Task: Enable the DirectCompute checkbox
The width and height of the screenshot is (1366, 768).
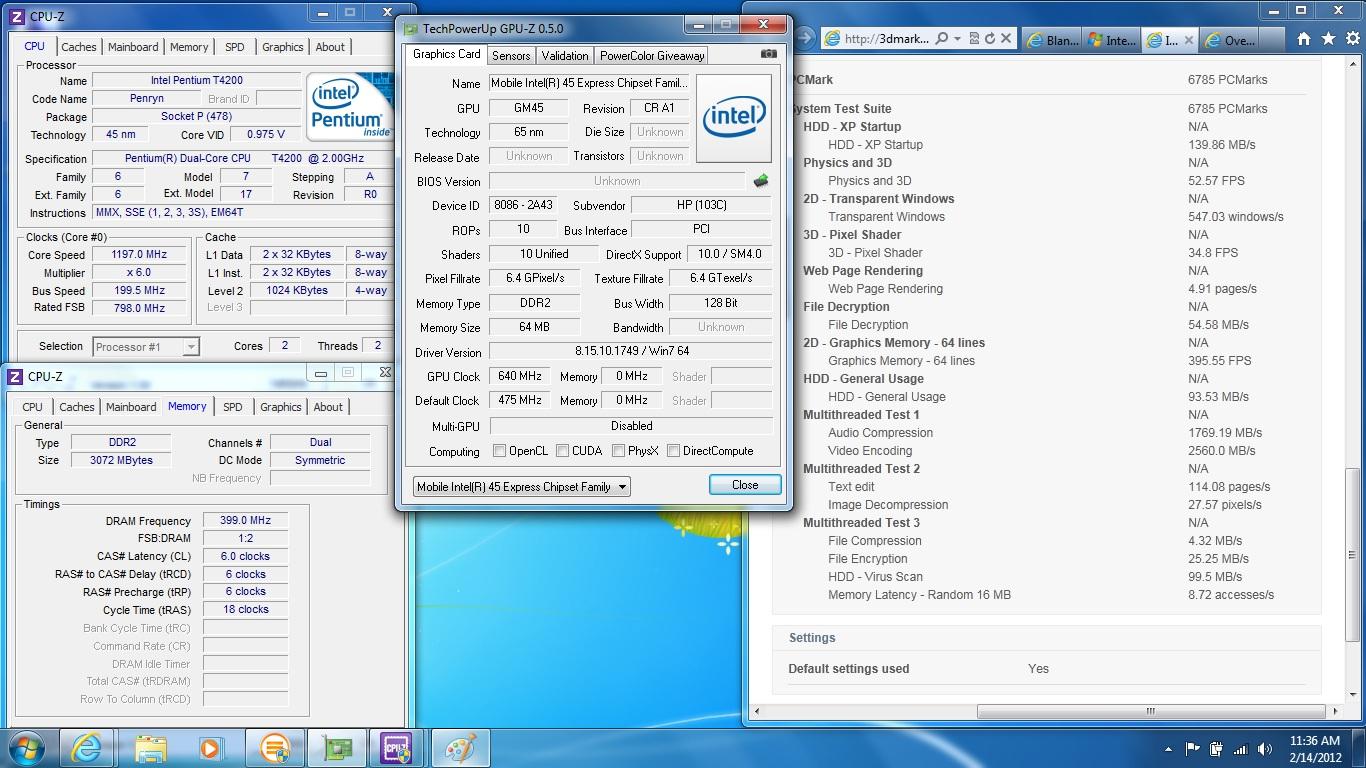Action: tap(673, 451)
